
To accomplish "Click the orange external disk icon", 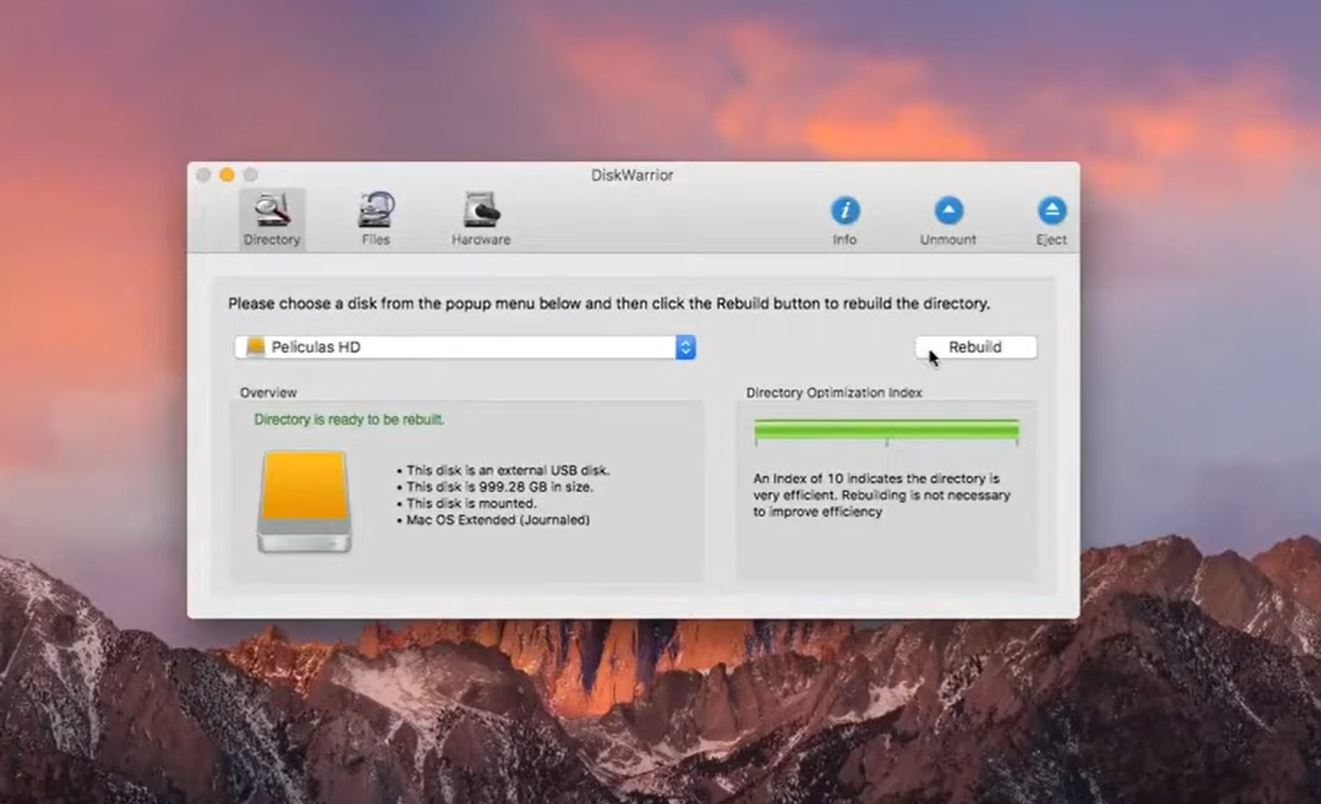I will click(305, 501).
